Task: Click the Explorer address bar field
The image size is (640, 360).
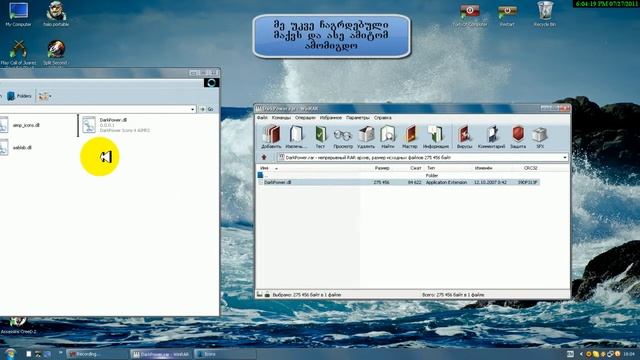Action: coord(96,109)
